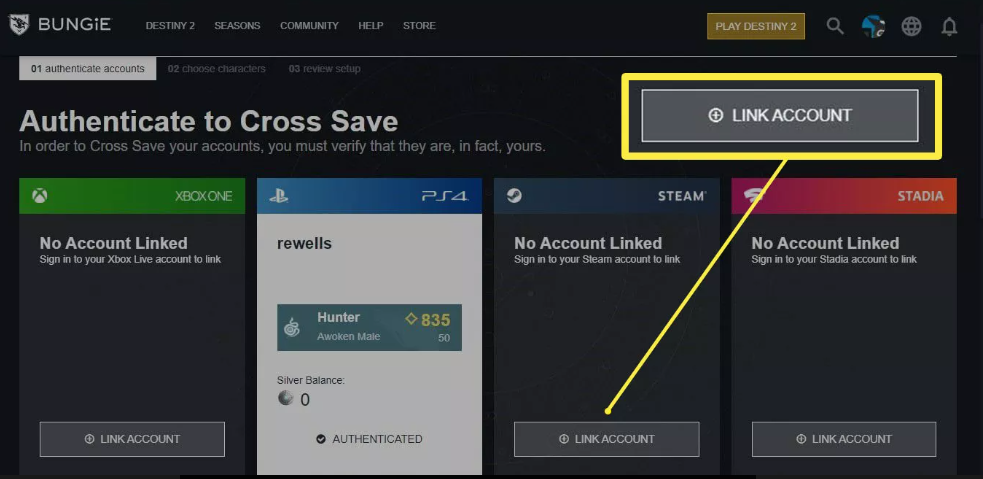Open the Seasons menu
The image size is (983, 479).
click(x=237, y=26)
